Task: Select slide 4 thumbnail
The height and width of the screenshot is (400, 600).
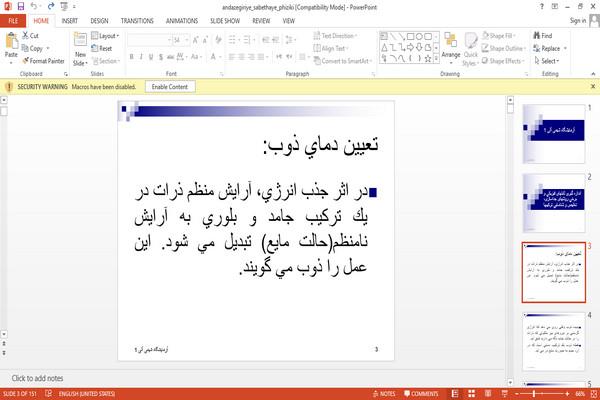Action: coord(554,341)
